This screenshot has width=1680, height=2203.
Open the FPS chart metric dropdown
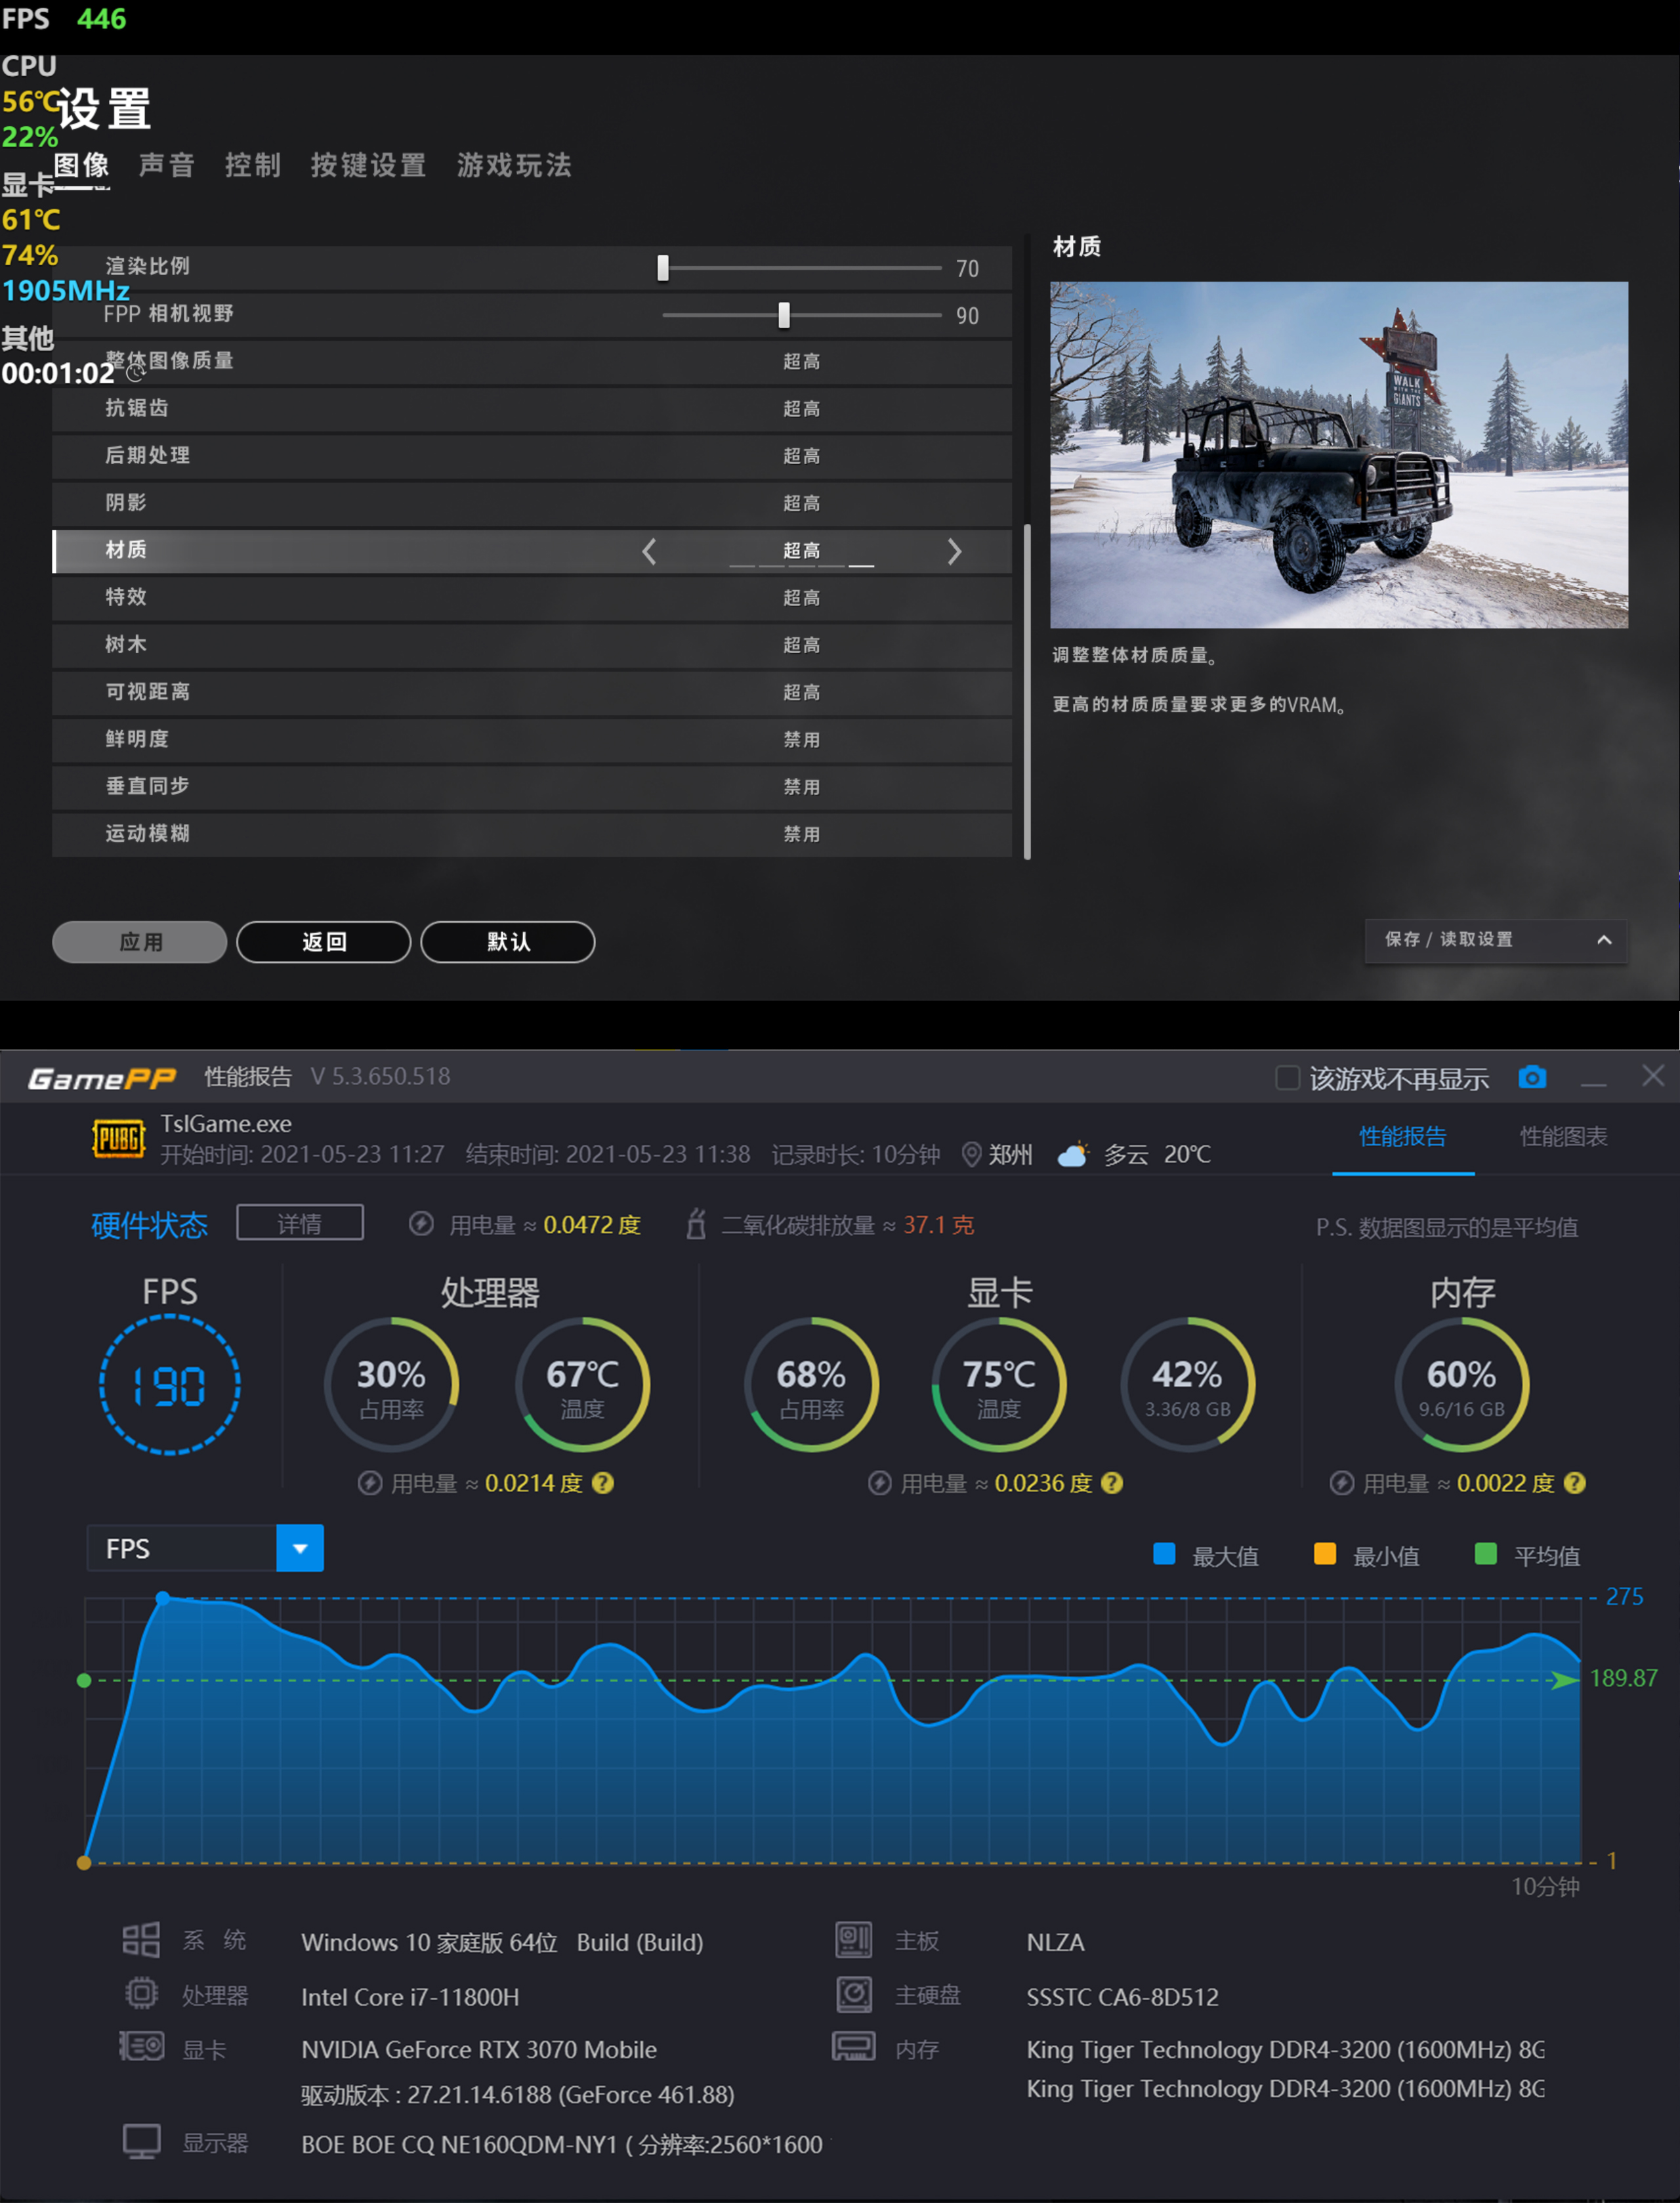click(299, 1548)
